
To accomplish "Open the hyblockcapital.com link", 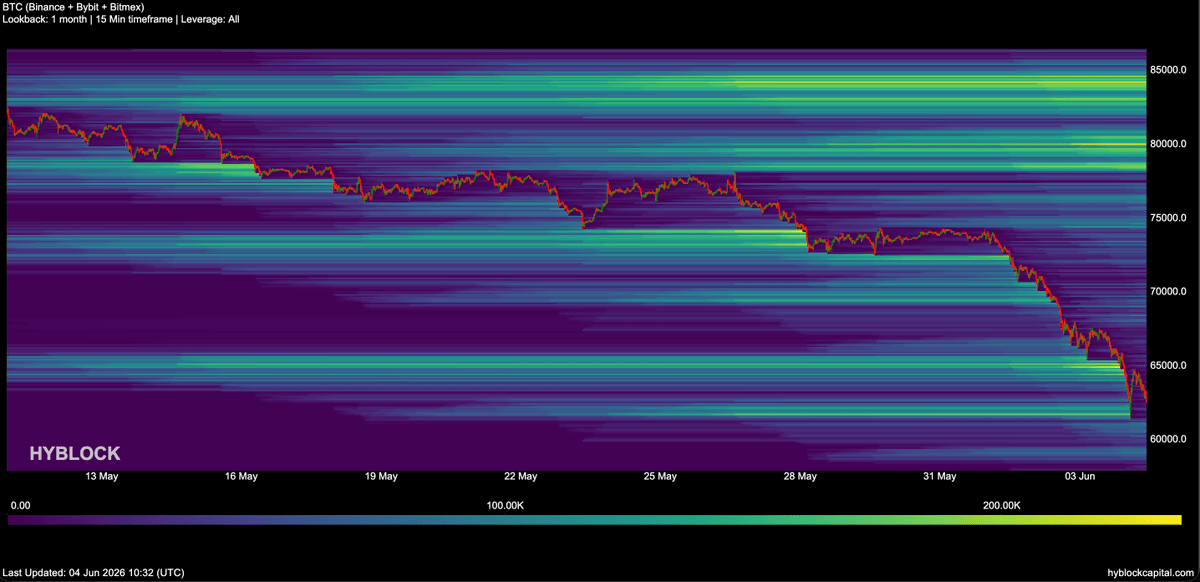I will pyautogui.click(x=1151, y=573).
